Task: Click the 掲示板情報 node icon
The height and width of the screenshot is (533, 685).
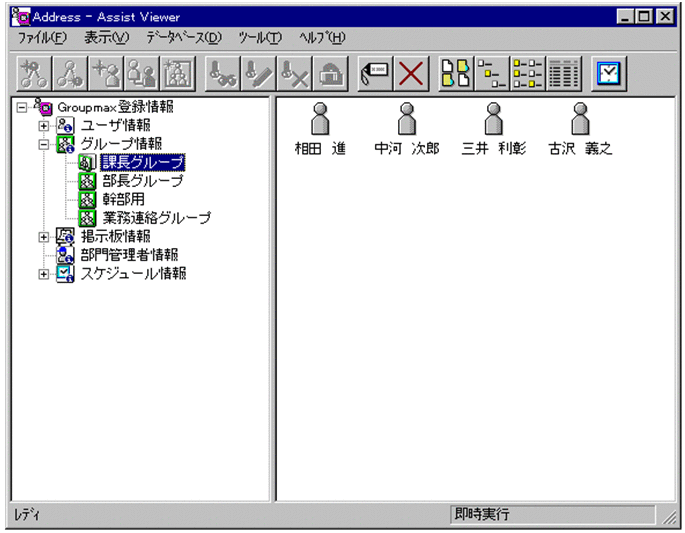Action: (65, 237)
